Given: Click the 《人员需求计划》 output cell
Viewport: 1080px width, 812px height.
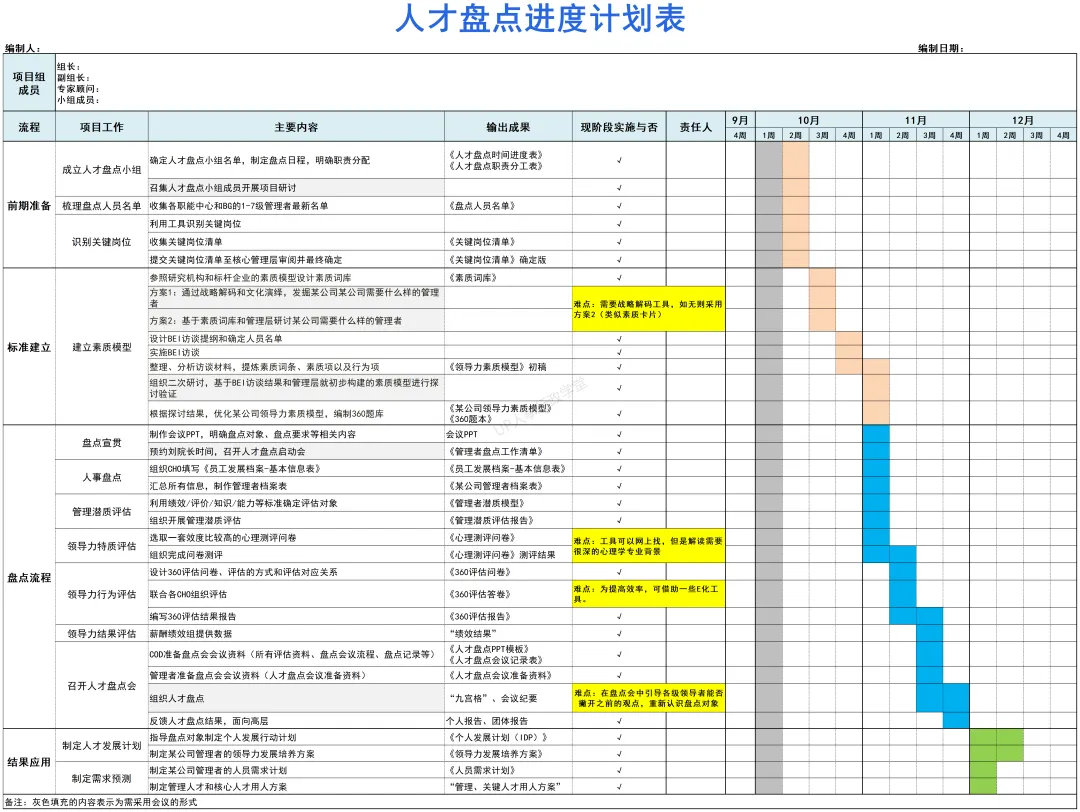Looking at the screenshot, I should (x=508, y=771).
